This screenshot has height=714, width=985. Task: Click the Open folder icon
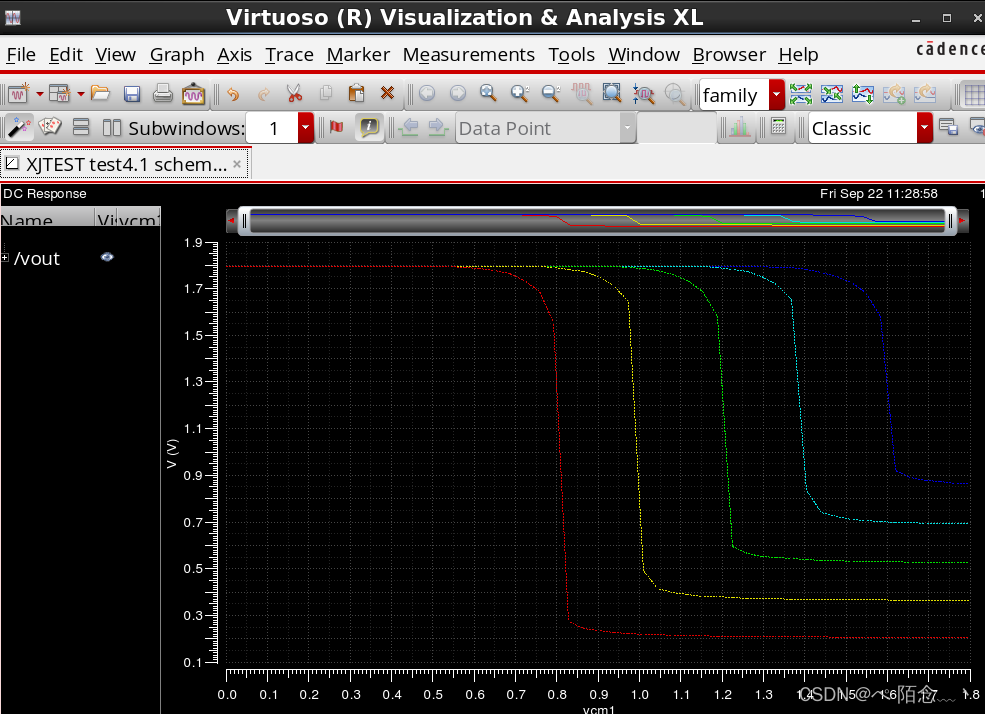click(x=100, y=94)
